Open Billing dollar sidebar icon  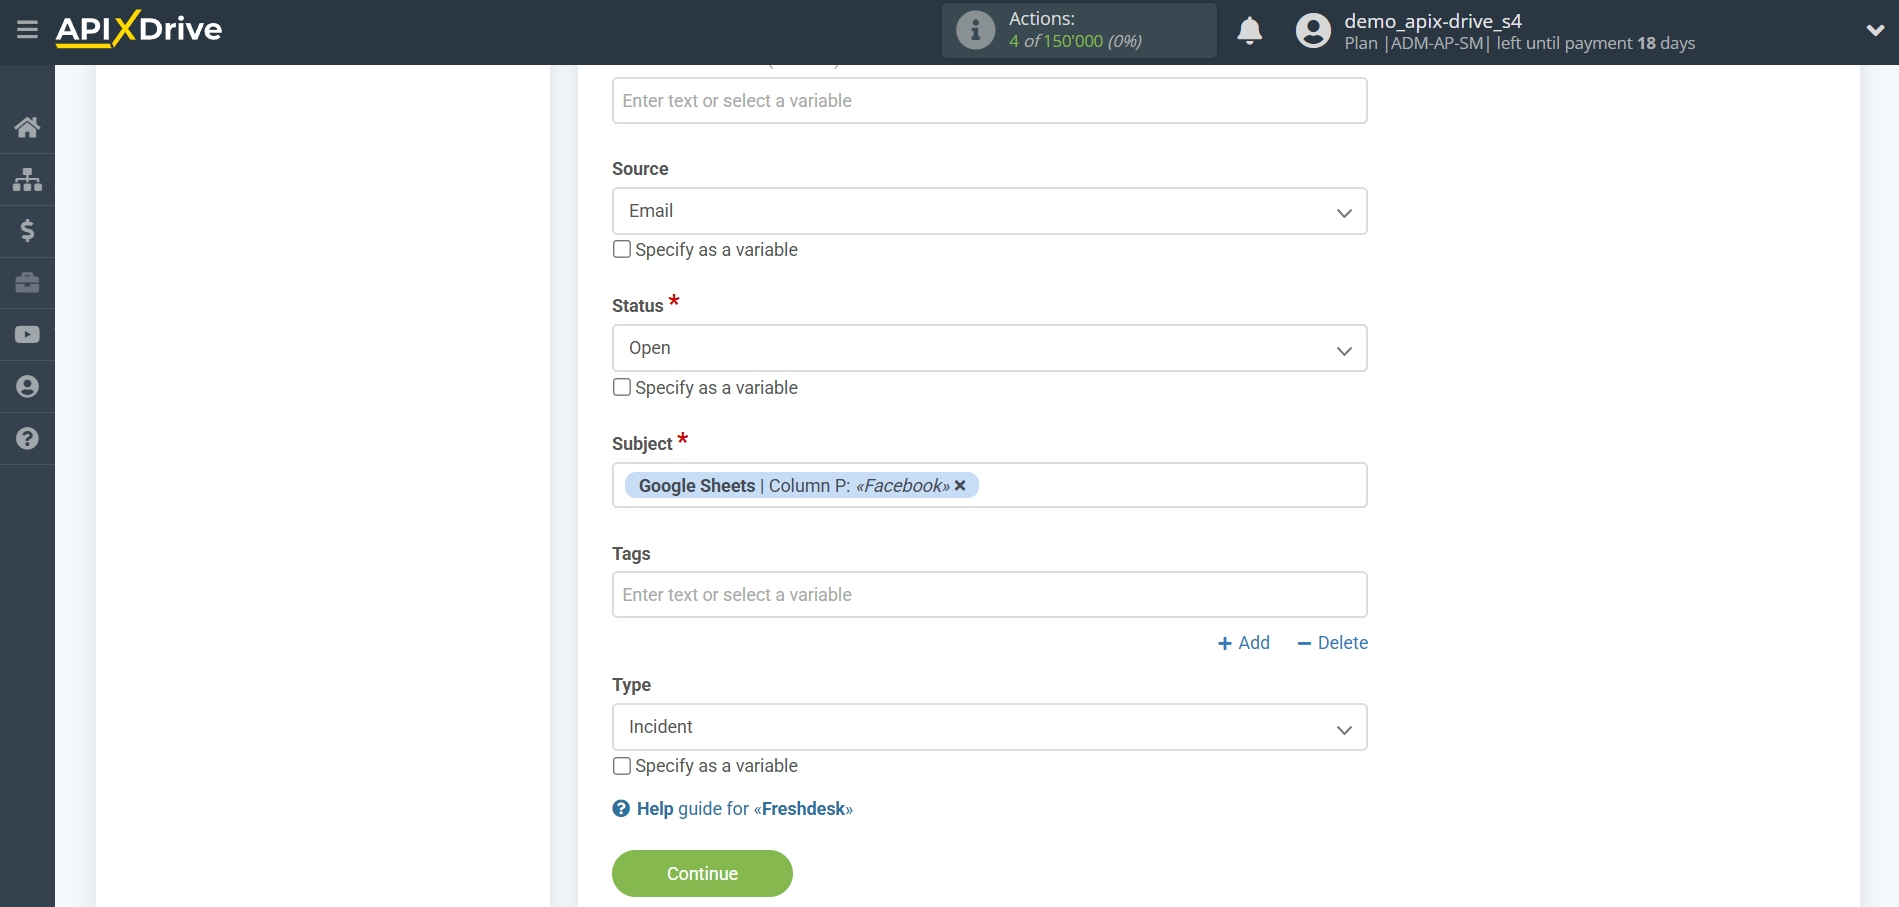click(27, 231)
